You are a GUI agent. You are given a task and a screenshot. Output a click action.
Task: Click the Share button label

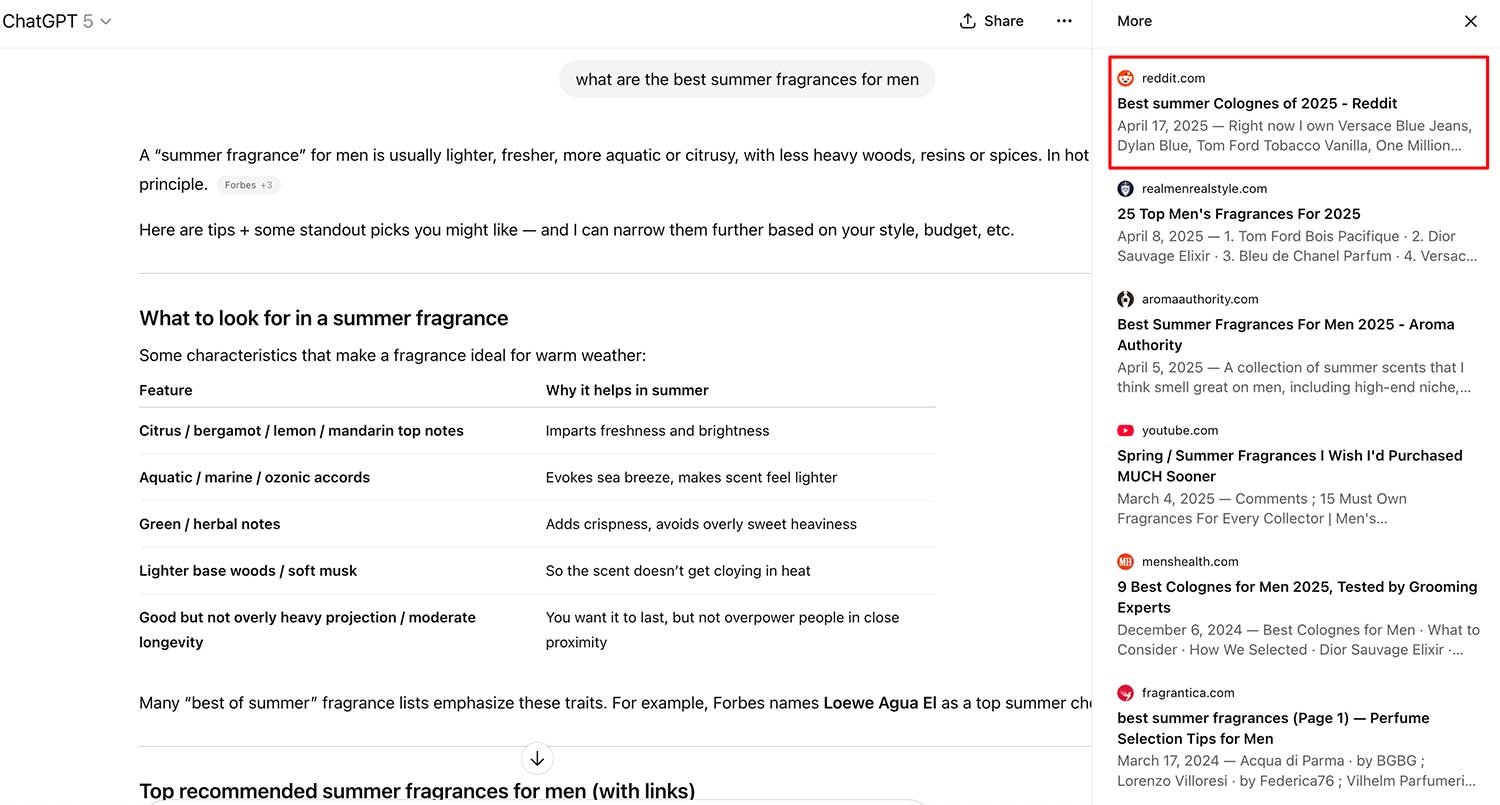[1003, 21]
